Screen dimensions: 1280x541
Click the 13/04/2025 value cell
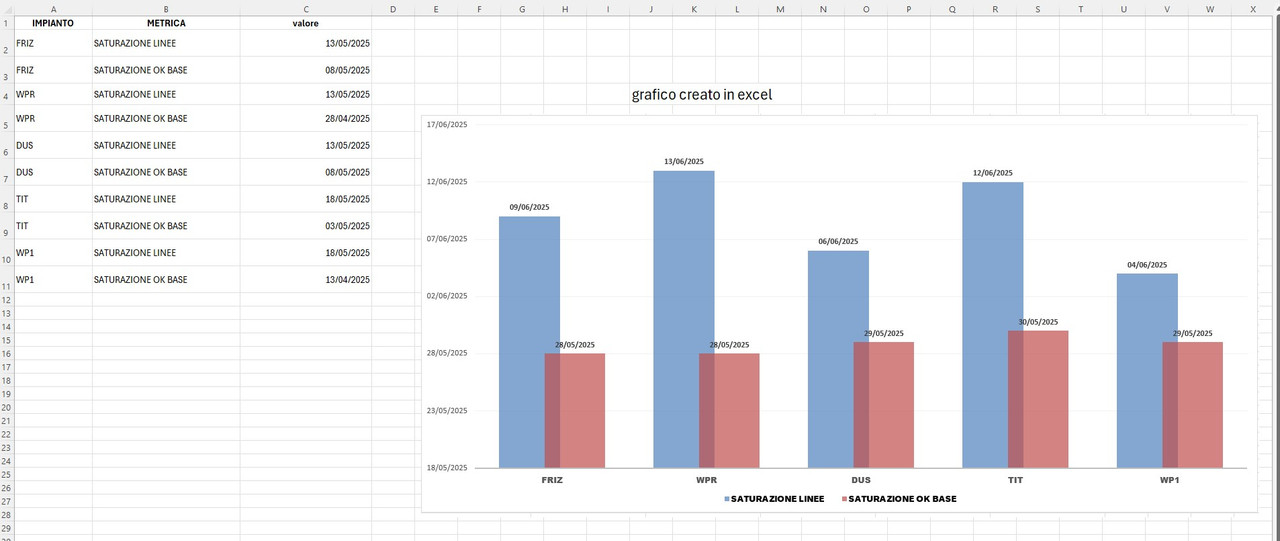point(306,279)
